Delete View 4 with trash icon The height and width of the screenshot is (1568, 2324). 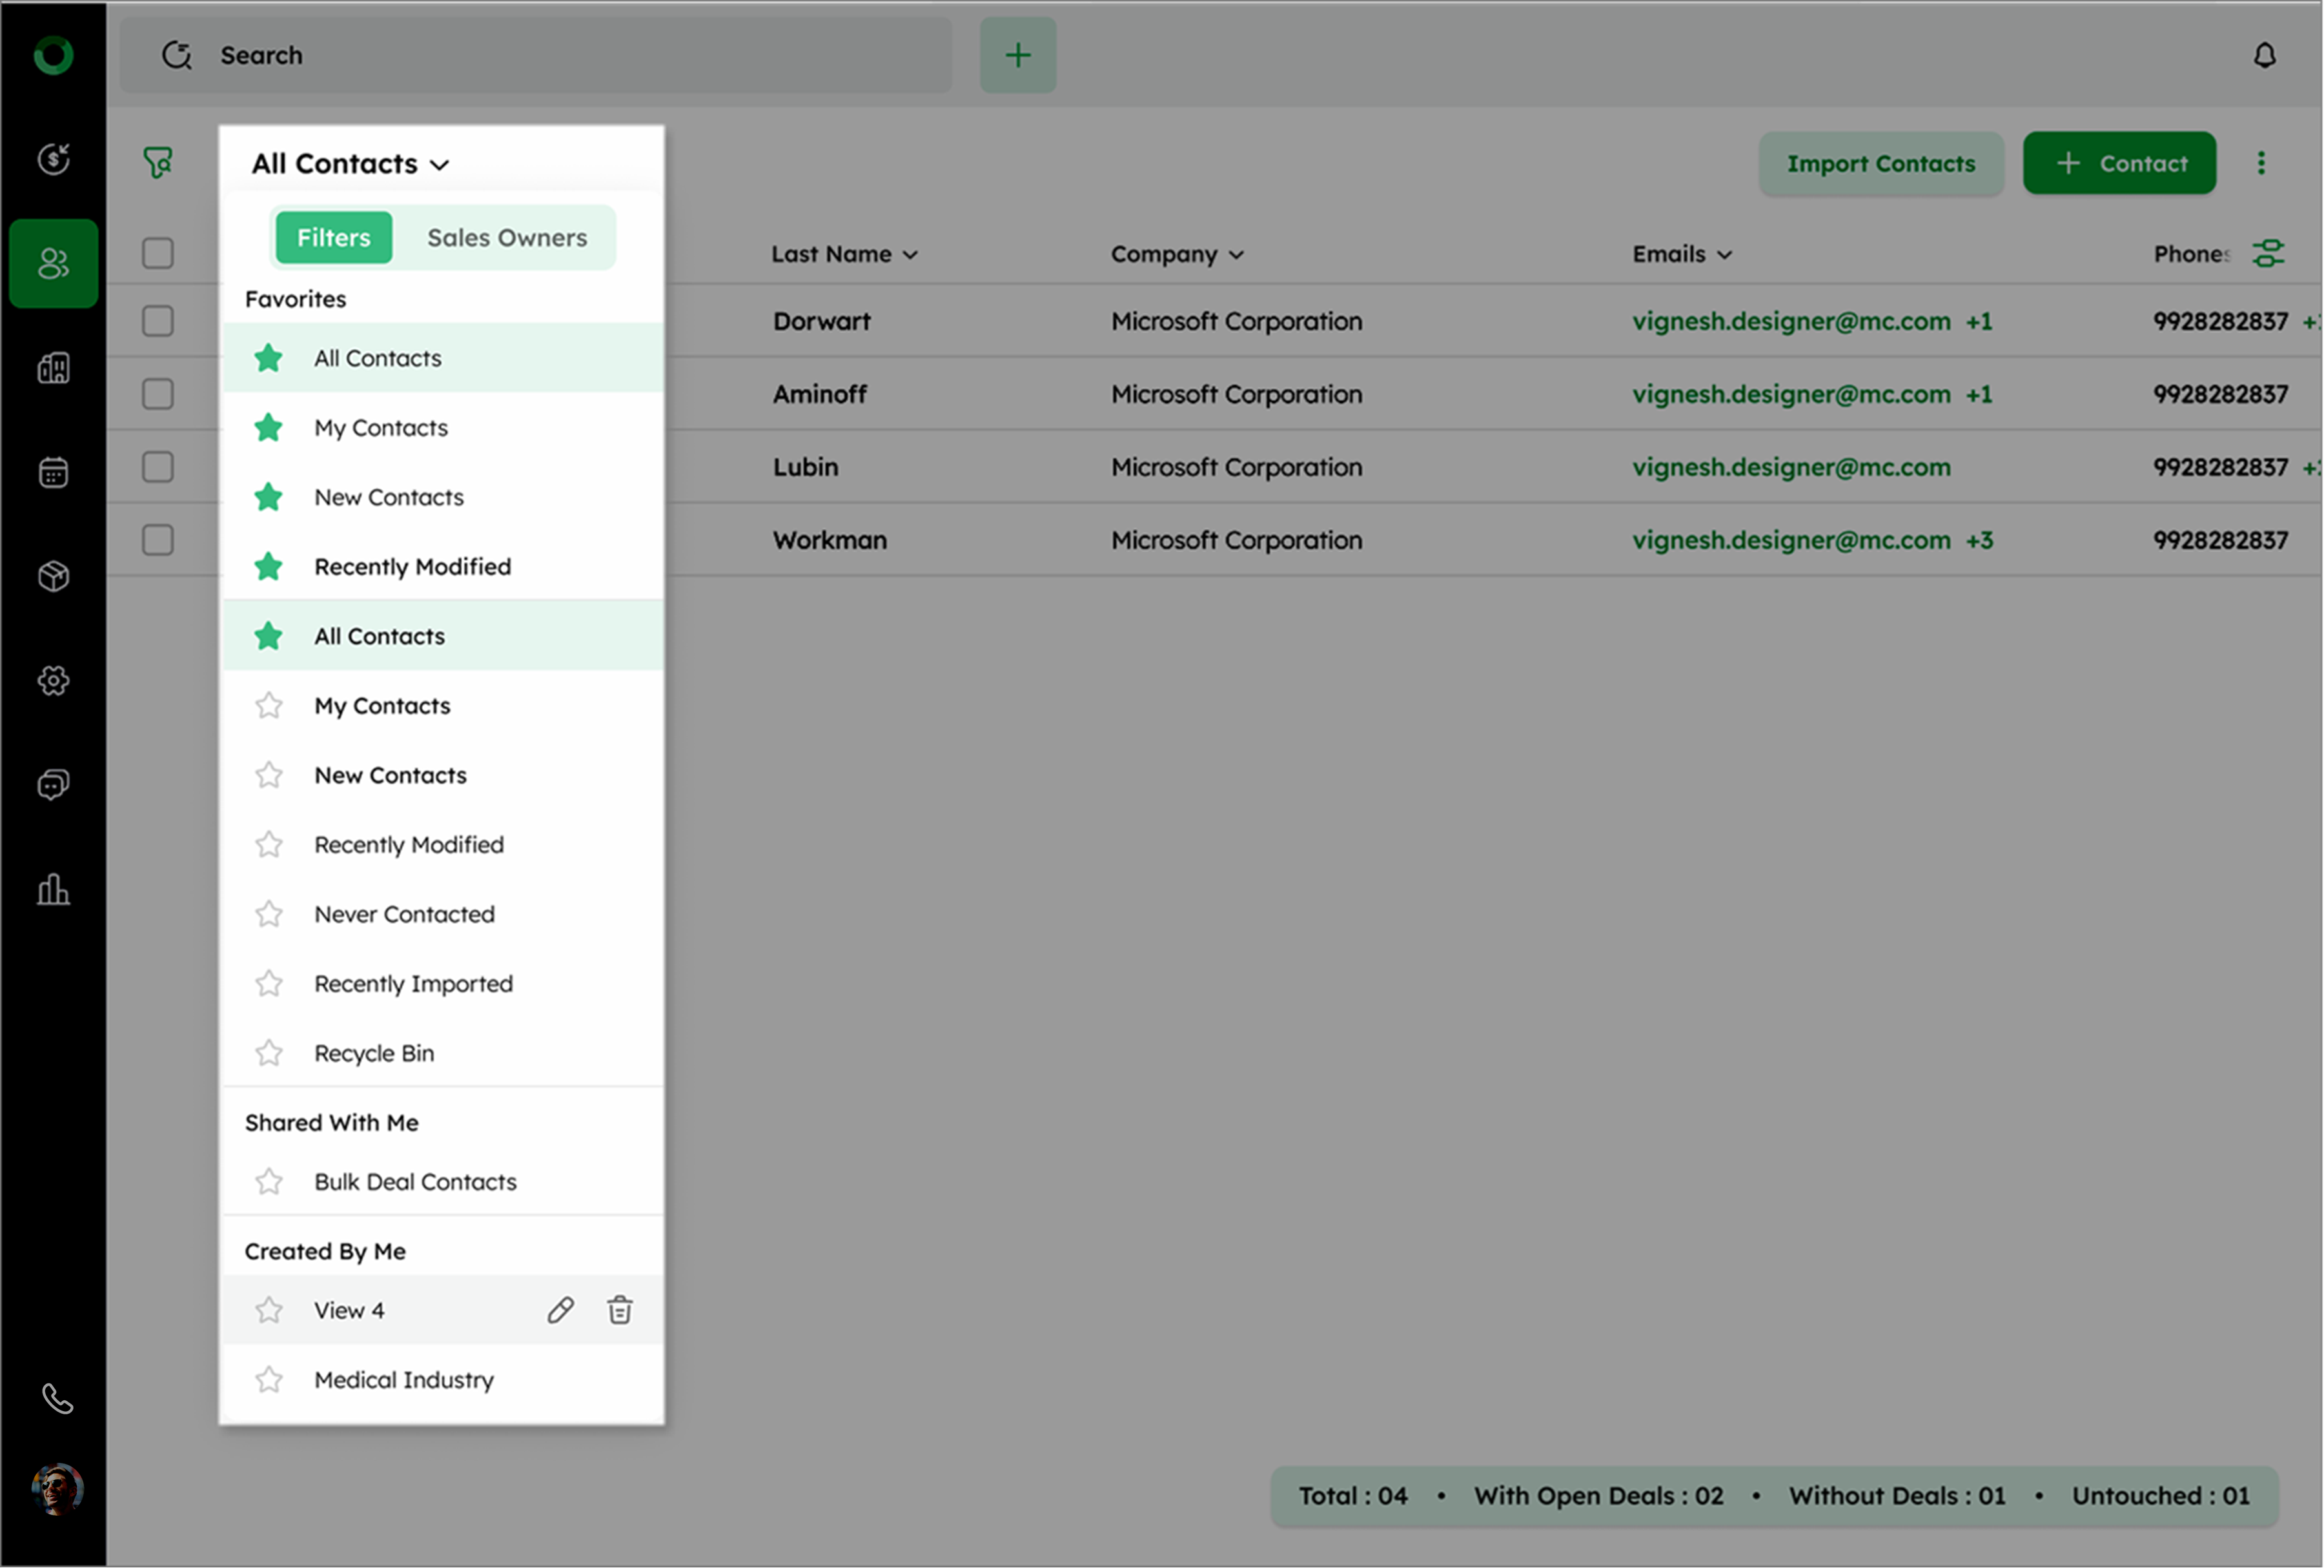click(x=619, y=1310)
